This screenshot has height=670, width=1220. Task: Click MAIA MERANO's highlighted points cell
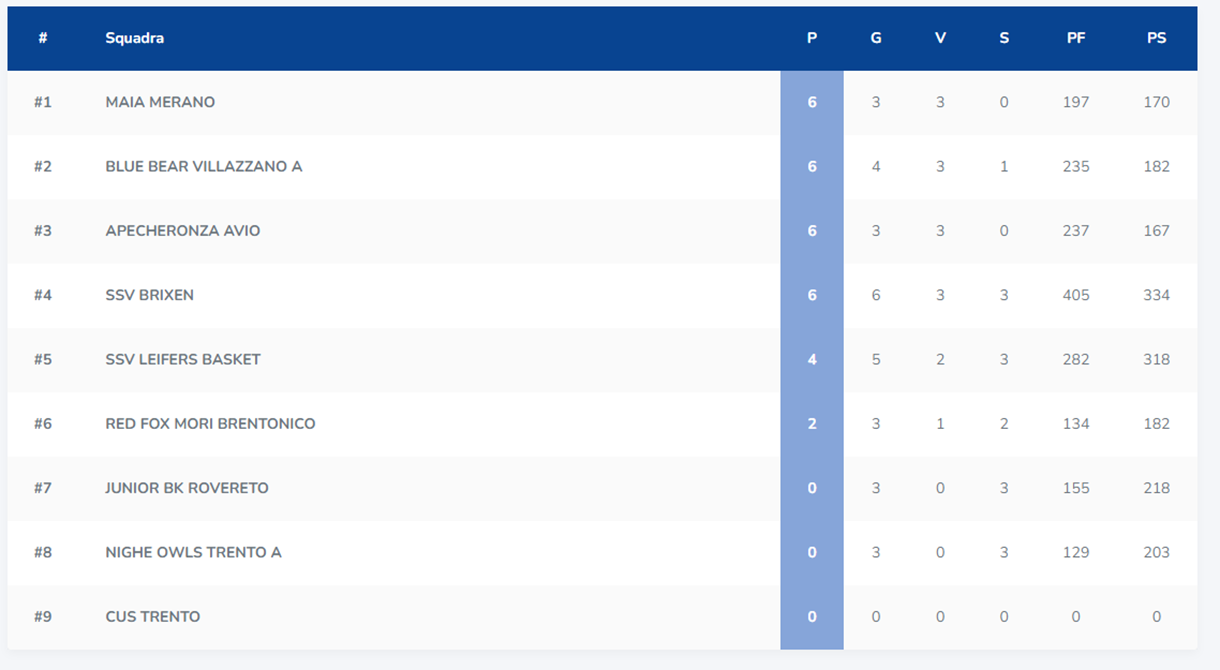click(812, 102)
